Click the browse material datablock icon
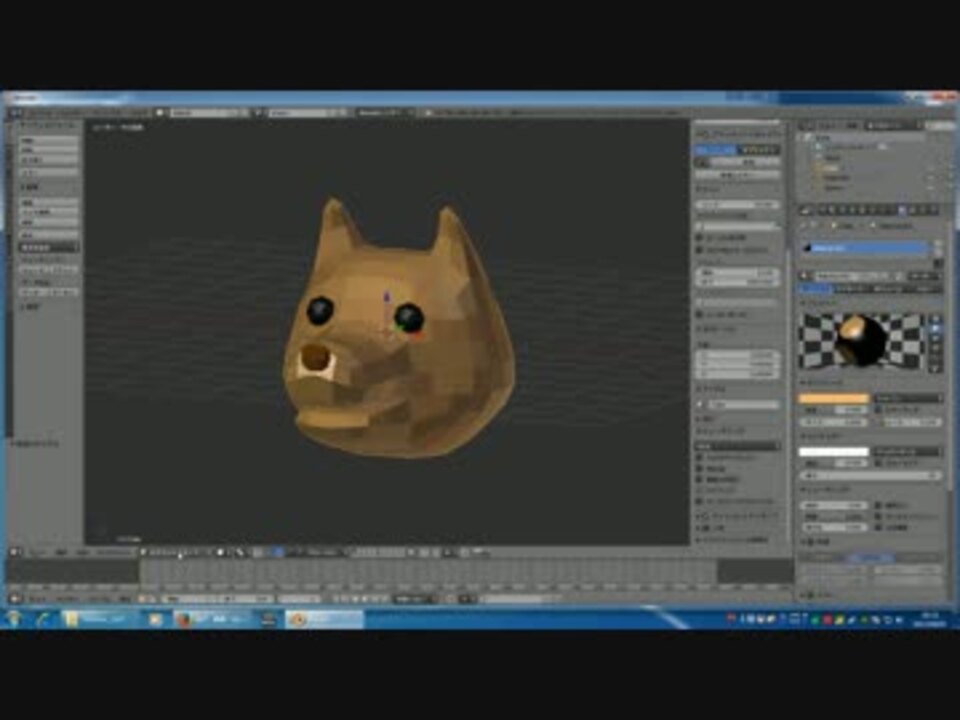The height and width of the screenshot is (720, 960). [x=807, y=276]
